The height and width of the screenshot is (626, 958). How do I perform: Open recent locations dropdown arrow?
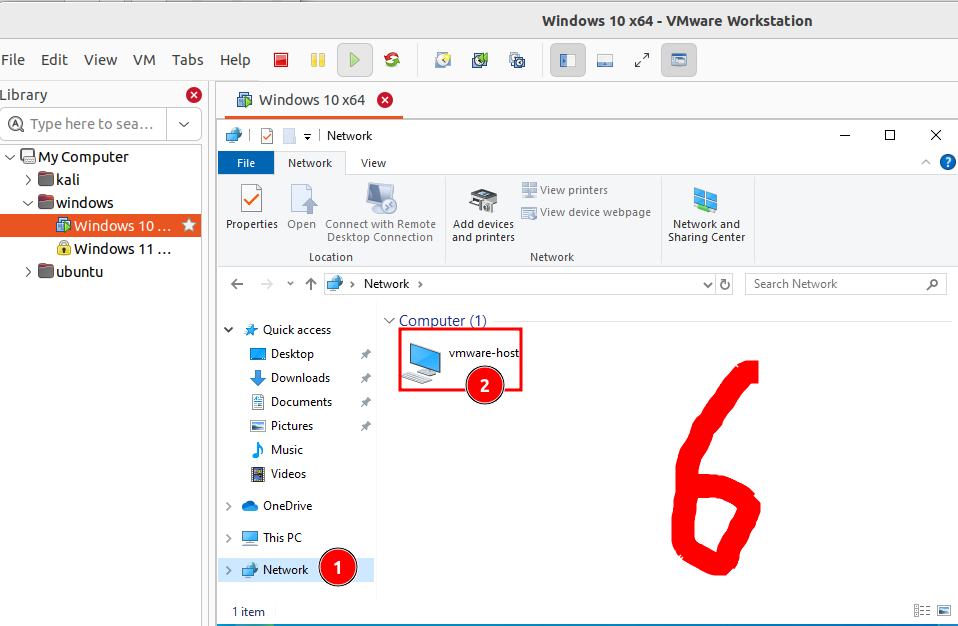tap(290, 284)
